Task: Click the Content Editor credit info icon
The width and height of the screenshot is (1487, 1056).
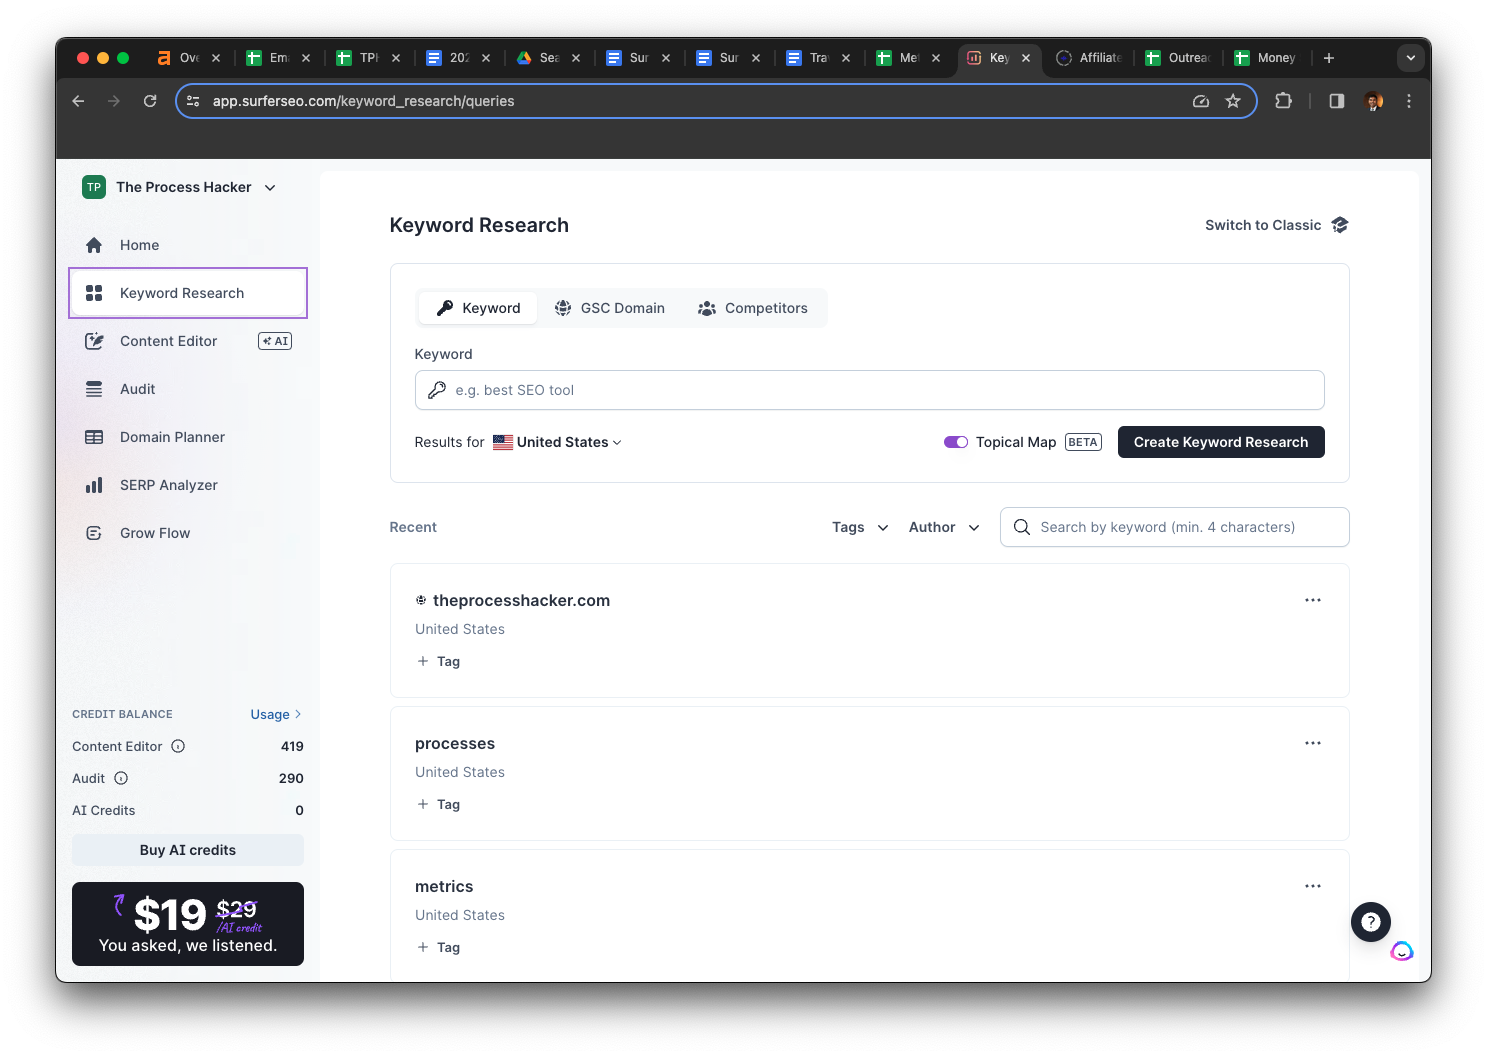Action: click(178, 746)
